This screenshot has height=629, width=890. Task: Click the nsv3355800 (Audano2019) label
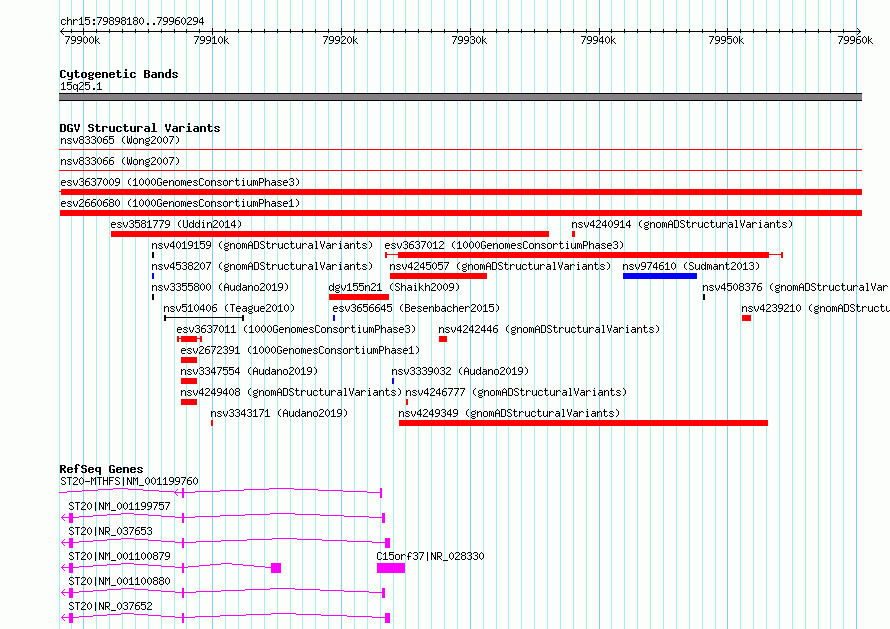[x=220, y=287]
